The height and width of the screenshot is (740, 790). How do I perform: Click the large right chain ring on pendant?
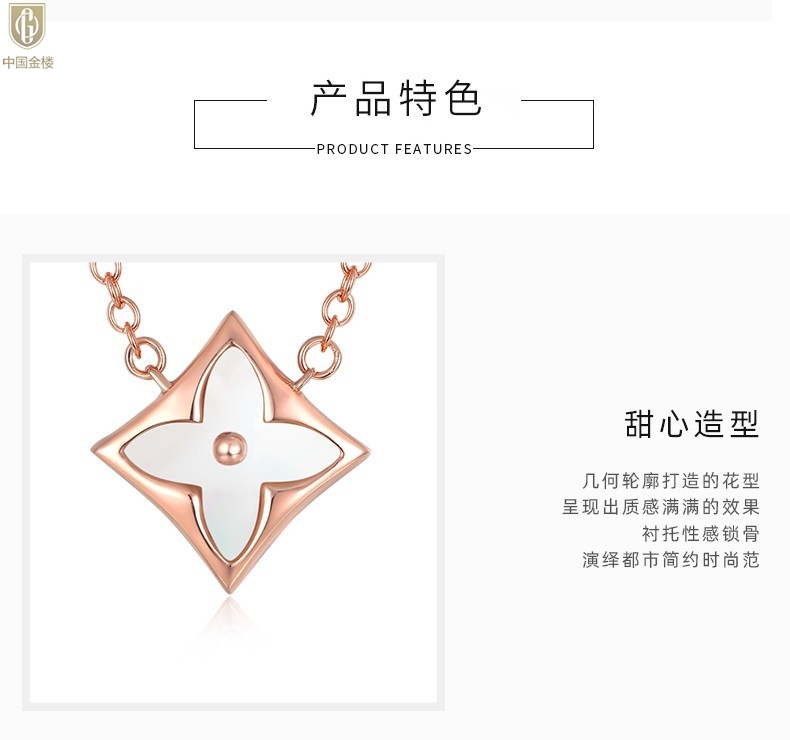pyautogui.click(x=319, y=357)
